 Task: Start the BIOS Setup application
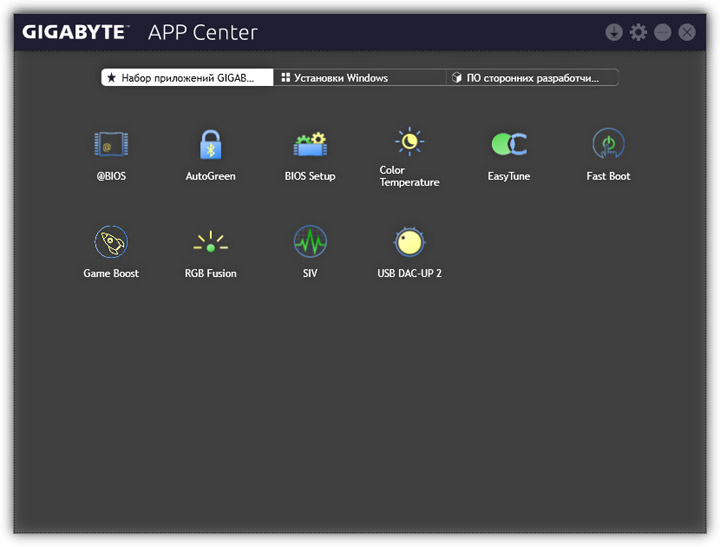pos(310,145)
